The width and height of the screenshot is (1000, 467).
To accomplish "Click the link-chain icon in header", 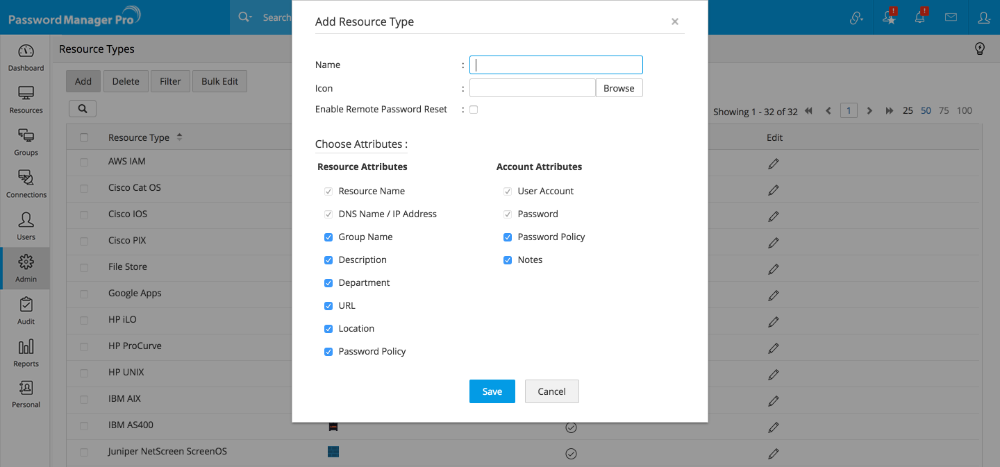I will tap(856, 18).
